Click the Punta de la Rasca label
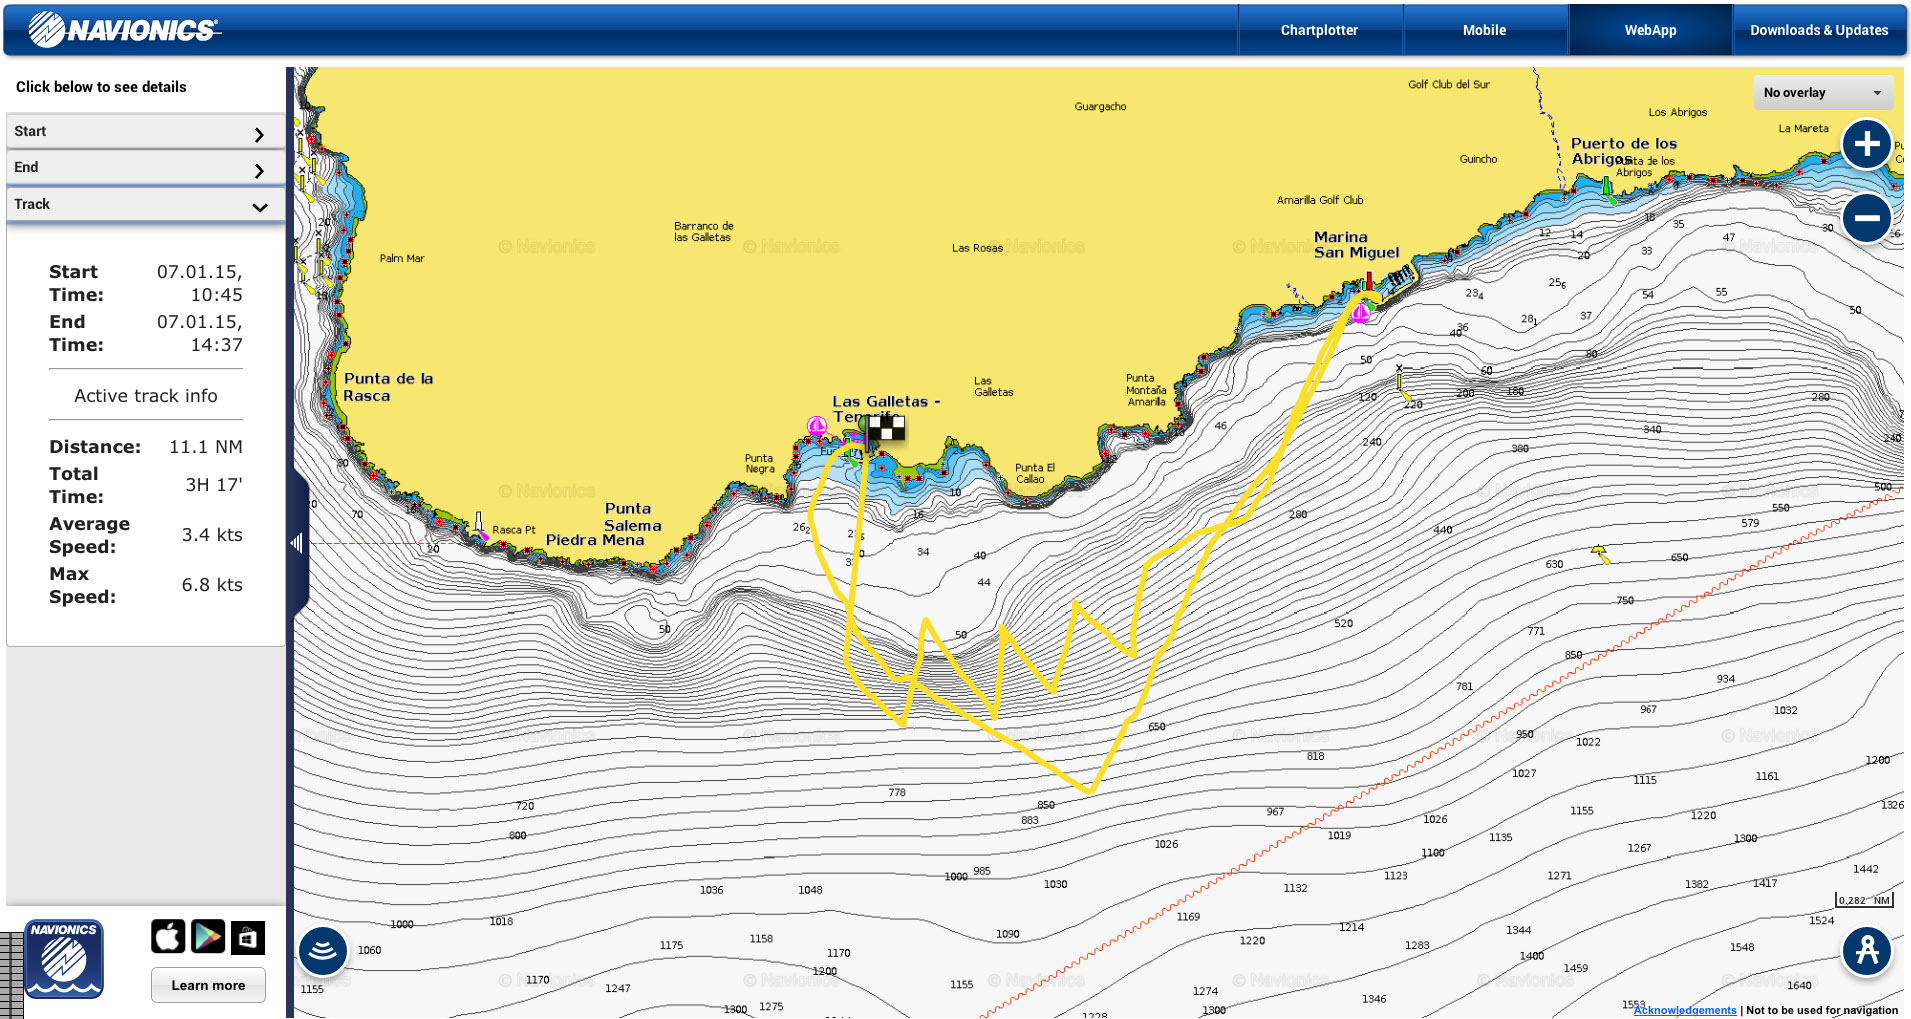Viewport: 1911px width, 1019px height. tap(388, 387)
